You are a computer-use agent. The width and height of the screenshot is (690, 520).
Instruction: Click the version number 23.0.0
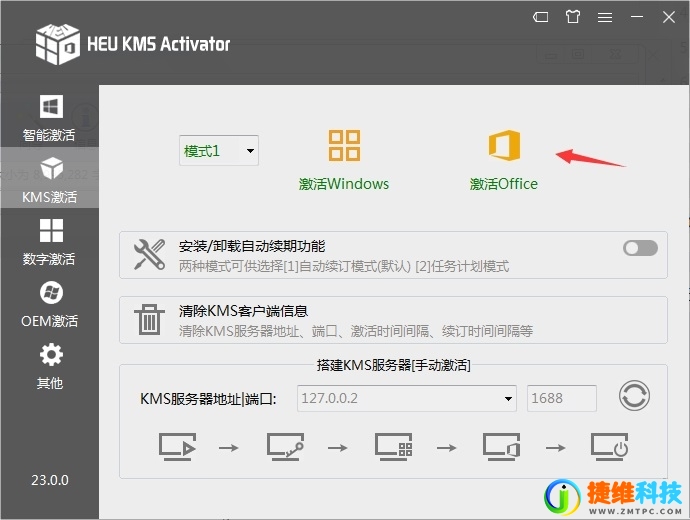pyautogui.click(x=50, y=480)
